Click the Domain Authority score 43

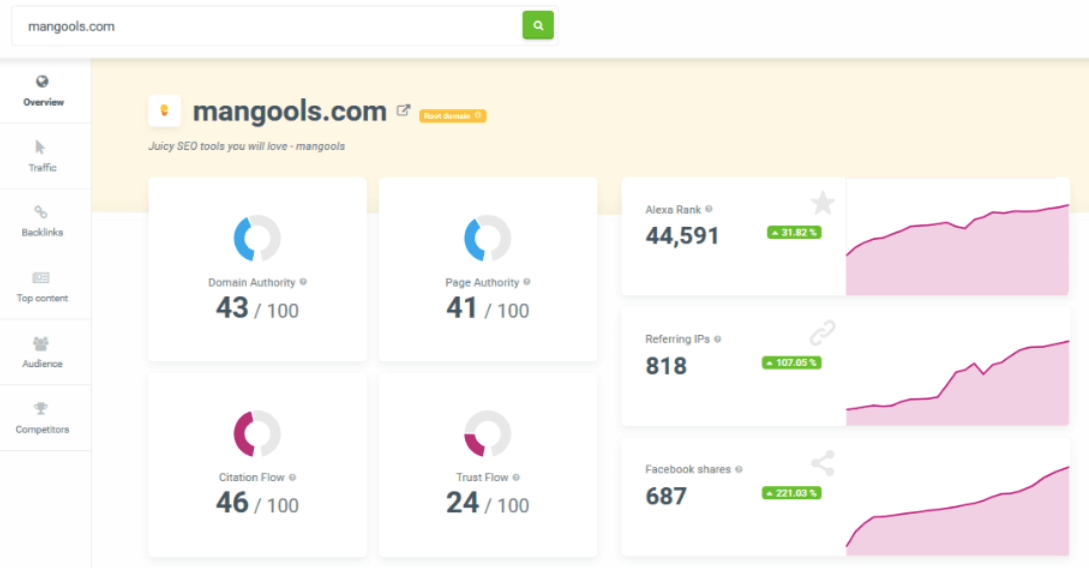point(232,308)
